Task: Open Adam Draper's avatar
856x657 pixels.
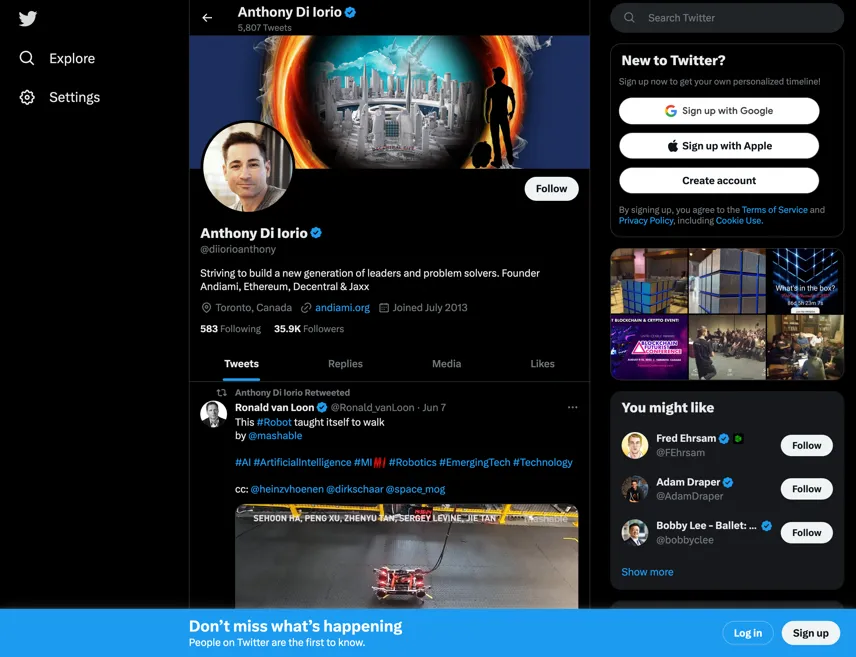Action: (634, 489)
